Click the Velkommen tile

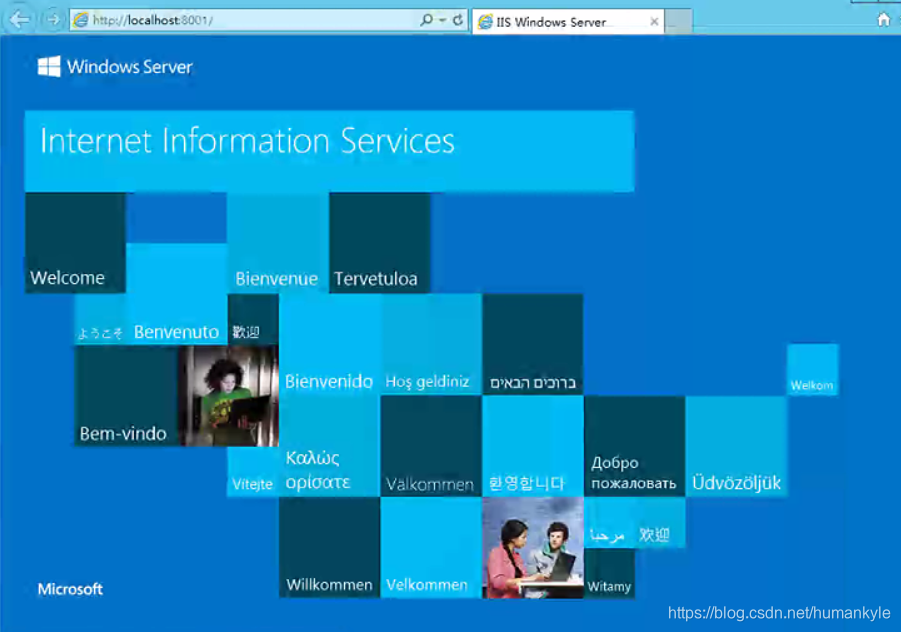point(431,548)
